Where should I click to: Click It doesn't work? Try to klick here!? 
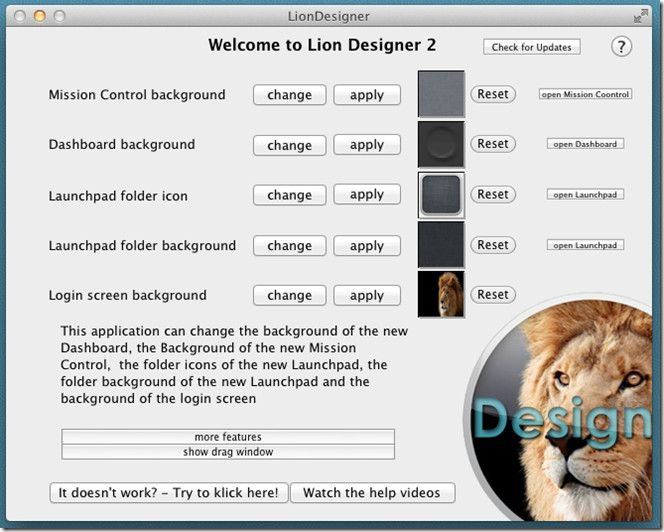pyautogui.click(x=169, y=493)
